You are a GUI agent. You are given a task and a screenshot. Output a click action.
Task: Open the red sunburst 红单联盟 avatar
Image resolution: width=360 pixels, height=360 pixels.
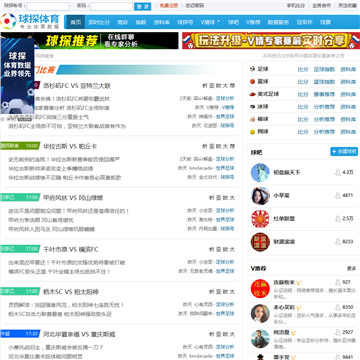(x=260, y=219)
